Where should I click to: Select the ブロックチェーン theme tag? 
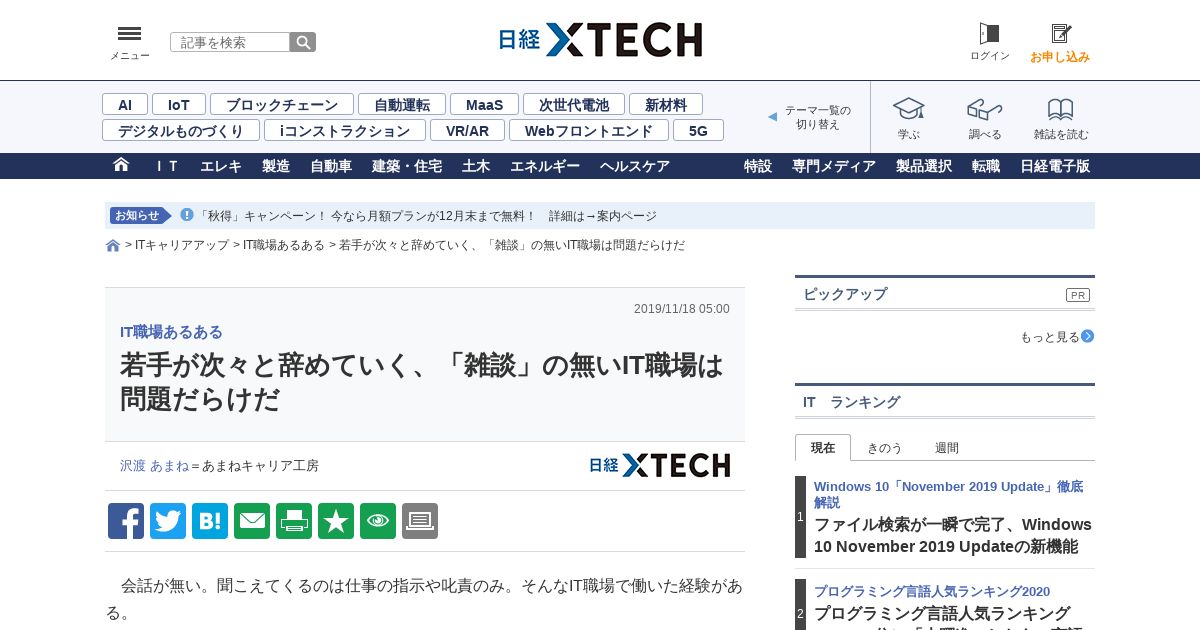282,104
